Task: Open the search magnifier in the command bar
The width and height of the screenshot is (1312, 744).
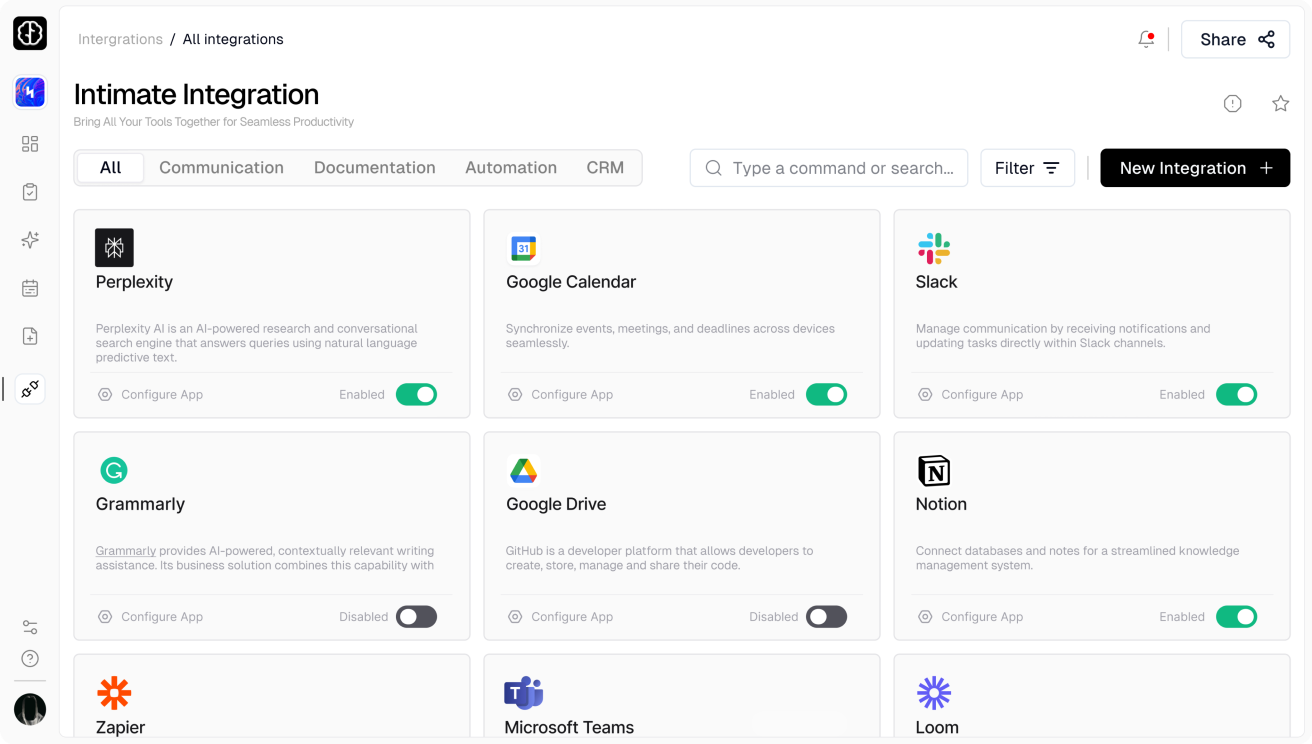Action: [712, 168]
